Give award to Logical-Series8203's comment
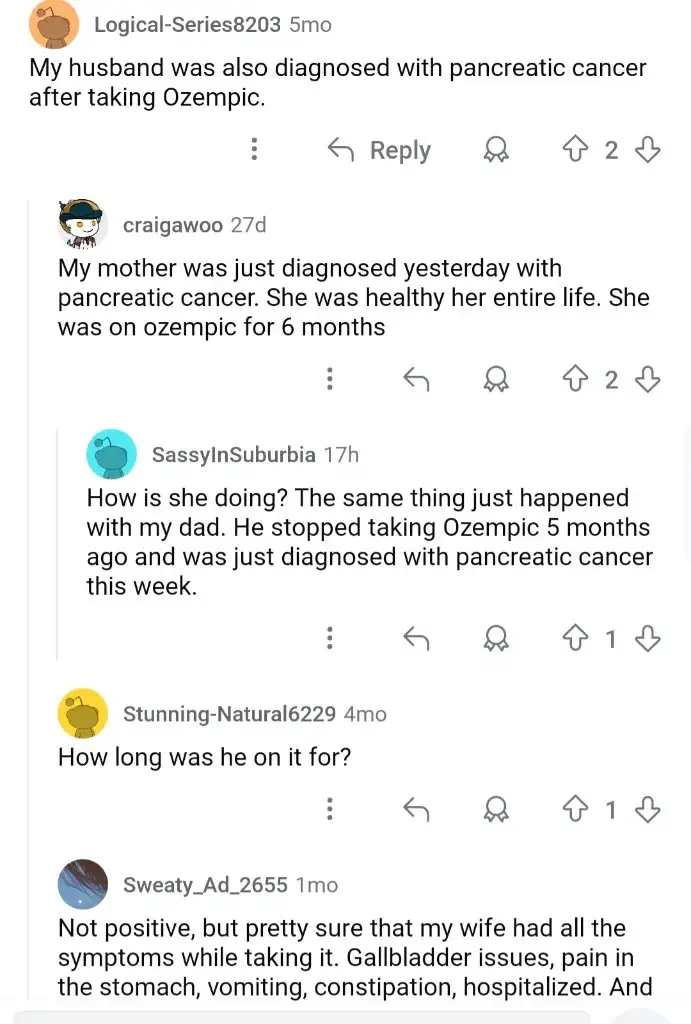This screenshot has width=691, height=1024. click(494, 150)
